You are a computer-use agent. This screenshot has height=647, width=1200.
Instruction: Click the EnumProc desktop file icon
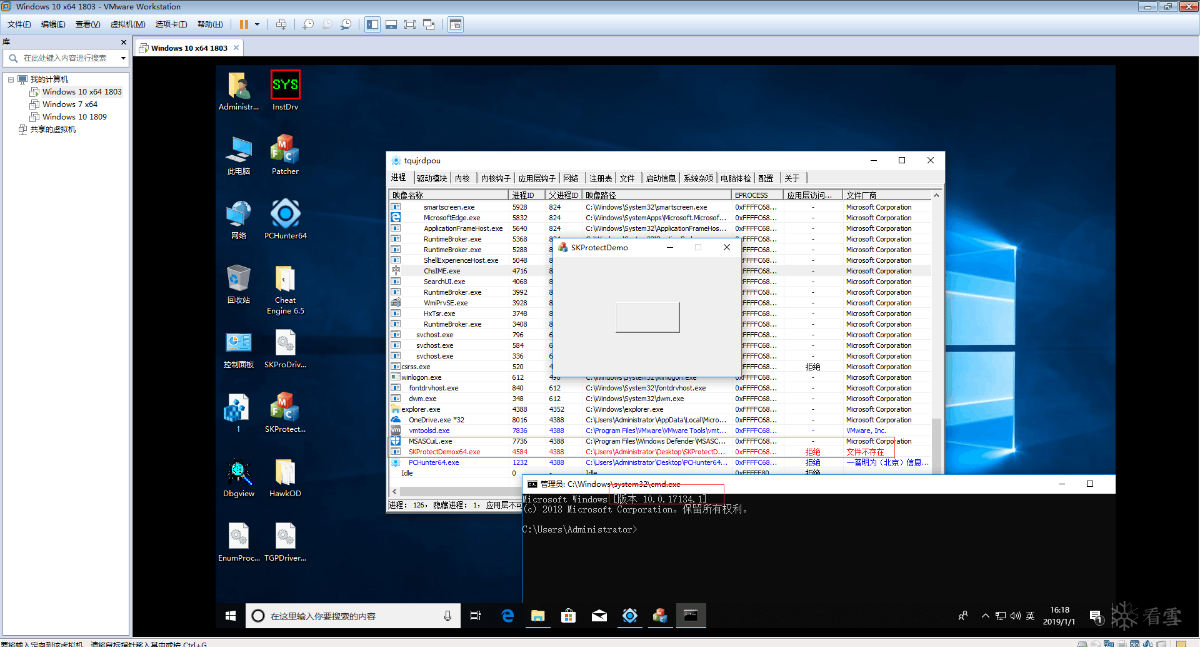238,543
